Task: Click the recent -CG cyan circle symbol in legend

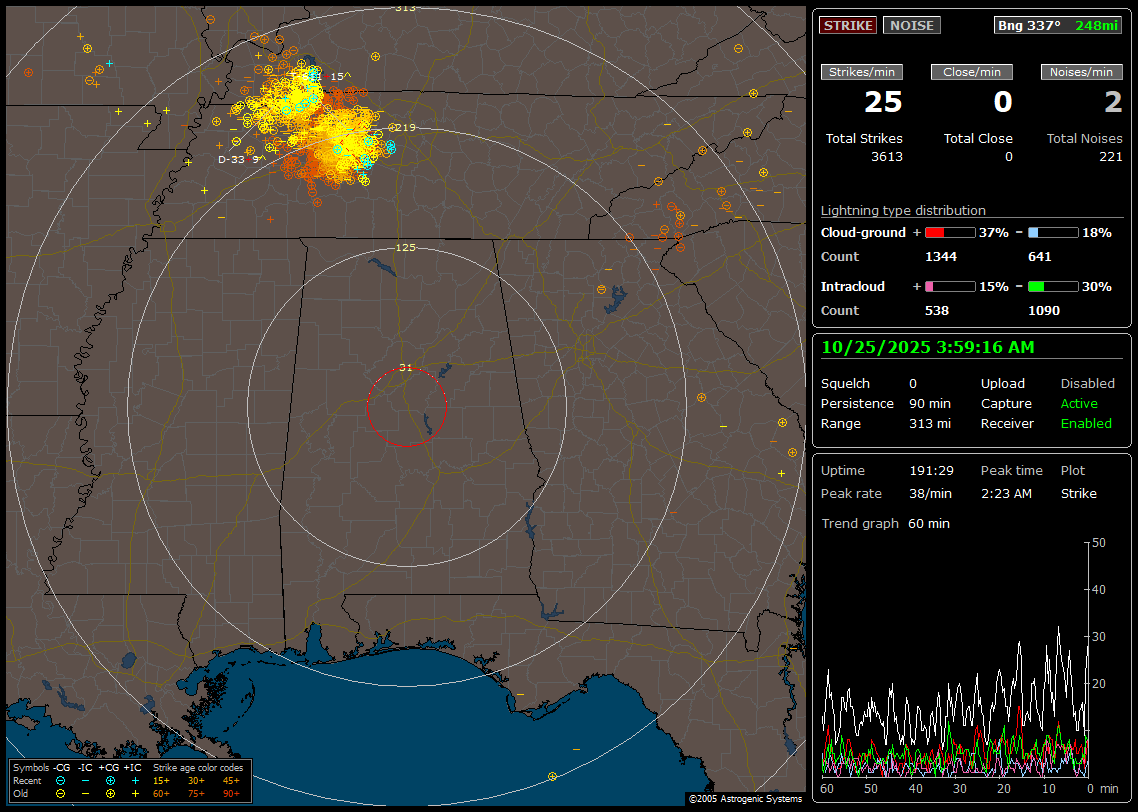Action: coord(61,780)
